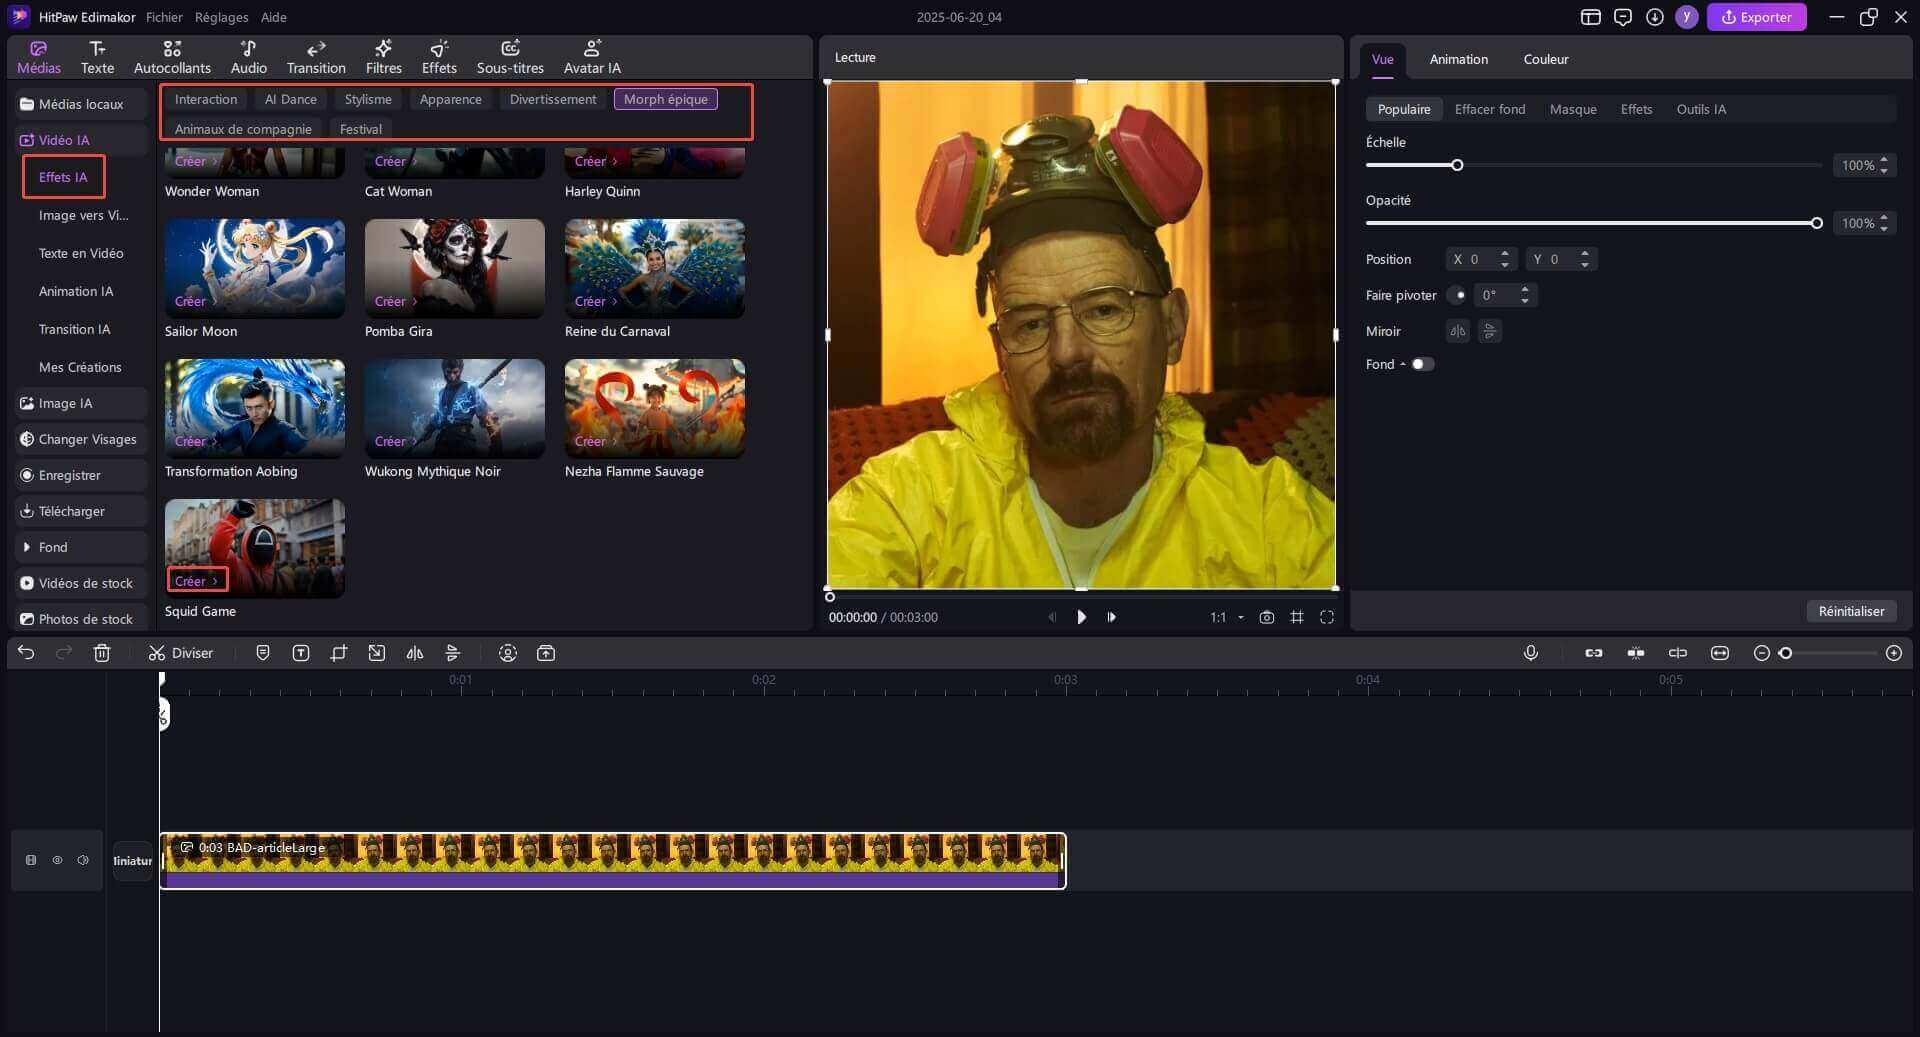Open the Filtres tab
1920x1037 pixels.
pos(383,57)
